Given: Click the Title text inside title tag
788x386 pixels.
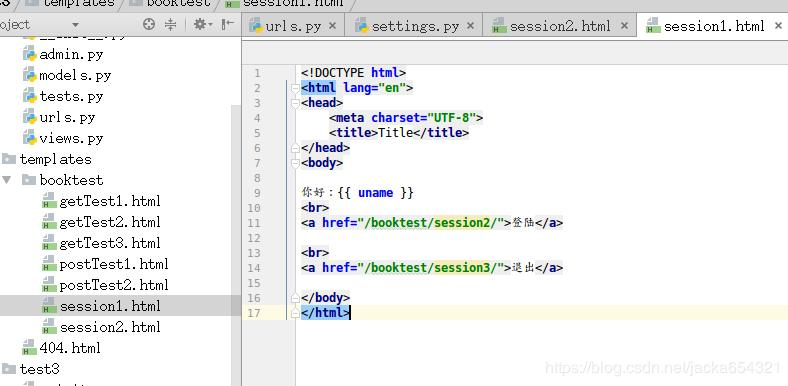Looking at the screenshot, I should [x=396, y=133].
